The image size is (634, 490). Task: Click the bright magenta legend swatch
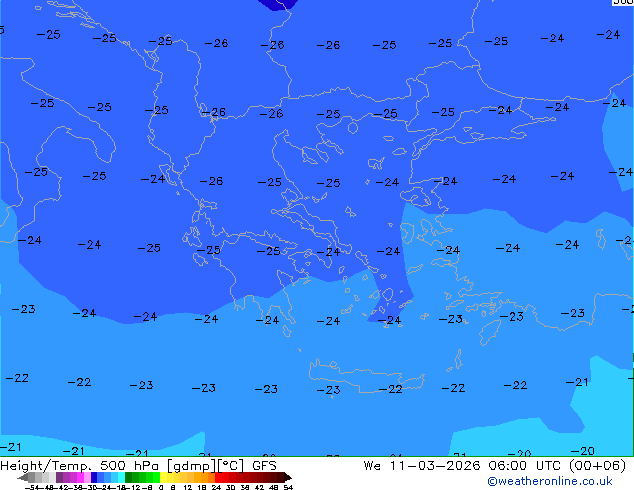point(80,477)
